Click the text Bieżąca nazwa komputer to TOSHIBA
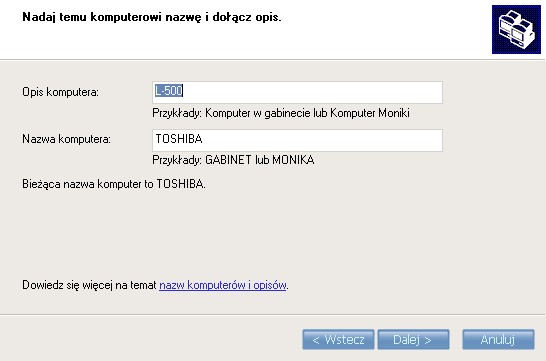 click(114, 184)
